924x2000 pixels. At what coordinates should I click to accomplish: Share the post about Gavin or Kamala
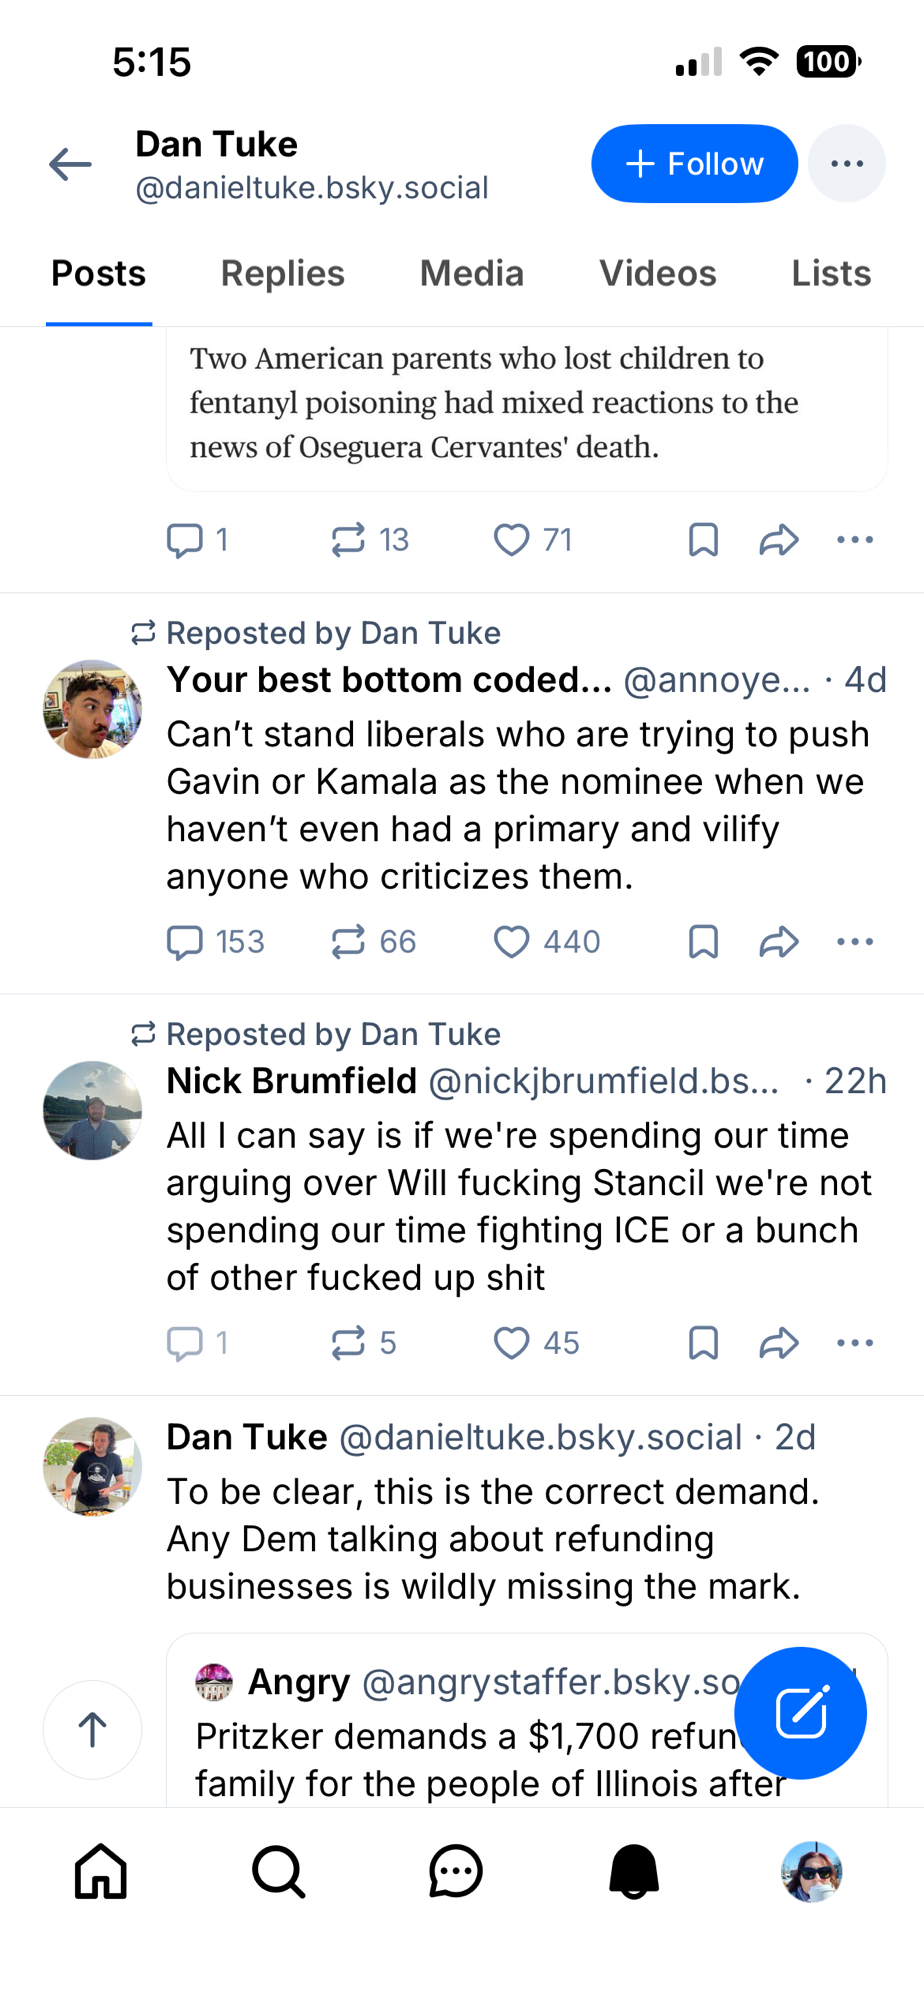click(x=778, y=942)
